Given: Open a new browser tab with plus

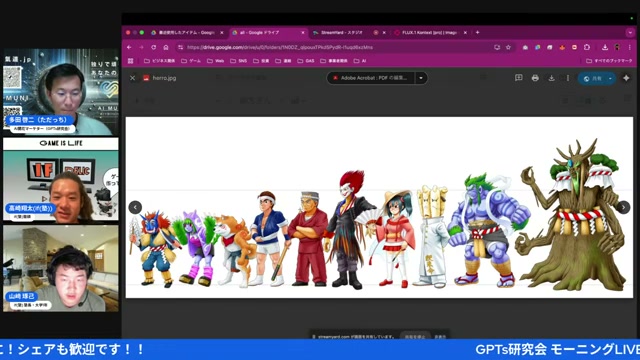Looking at the screenshot, I should click(x=477, y=32).
